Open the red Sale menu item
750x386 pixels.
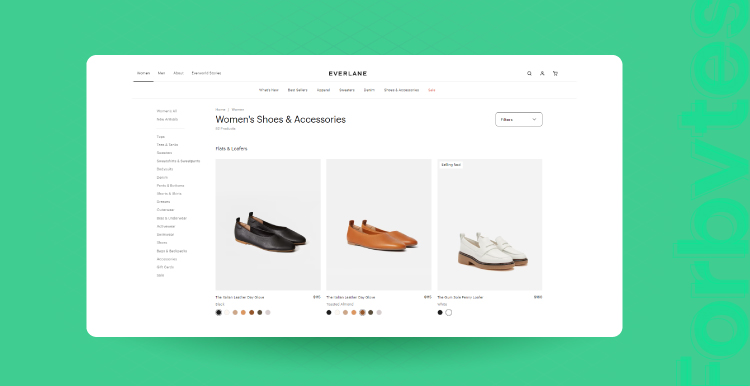tap(431, 90)
